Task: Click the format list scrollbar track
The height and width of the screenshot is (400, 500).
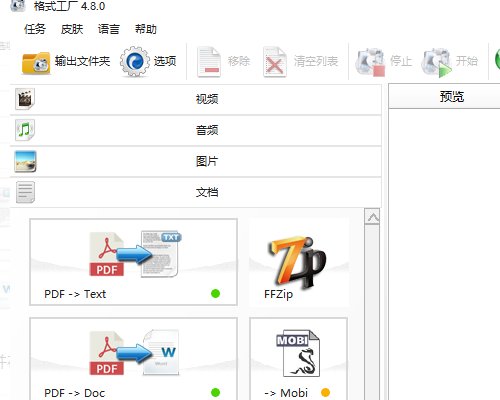Action: click(x=372, y=312)
